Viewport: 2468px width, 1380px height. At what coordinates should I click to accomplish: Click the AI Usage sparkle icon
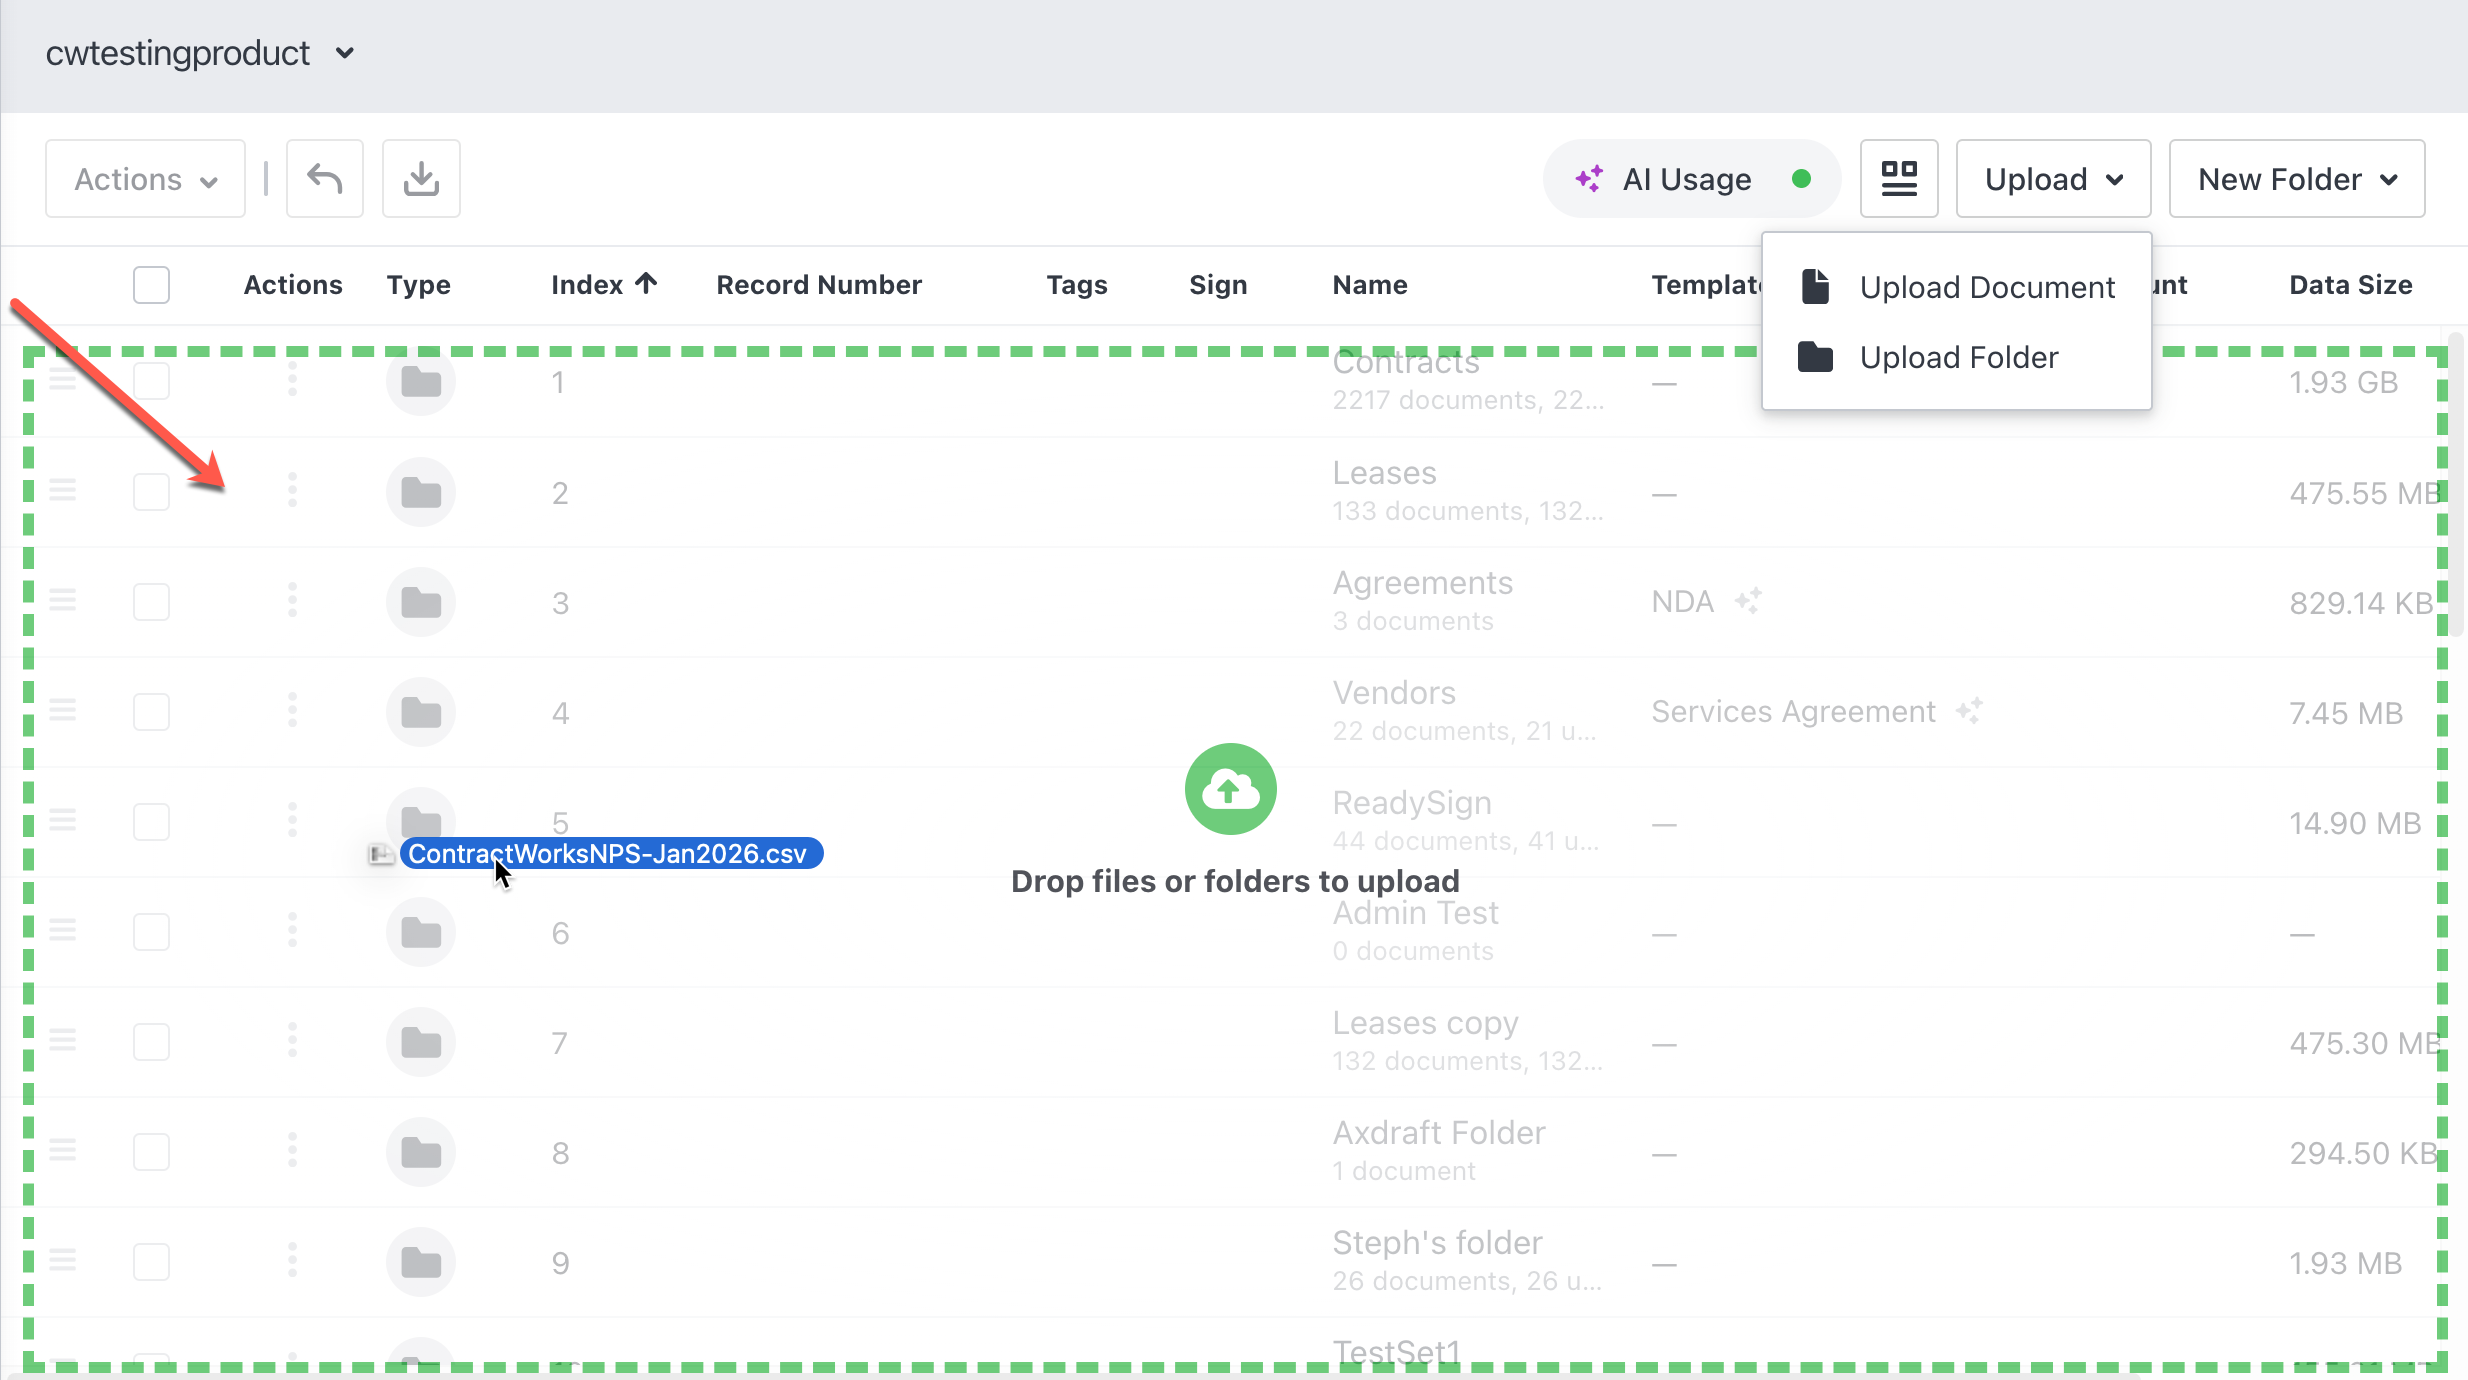point(1590,179)
